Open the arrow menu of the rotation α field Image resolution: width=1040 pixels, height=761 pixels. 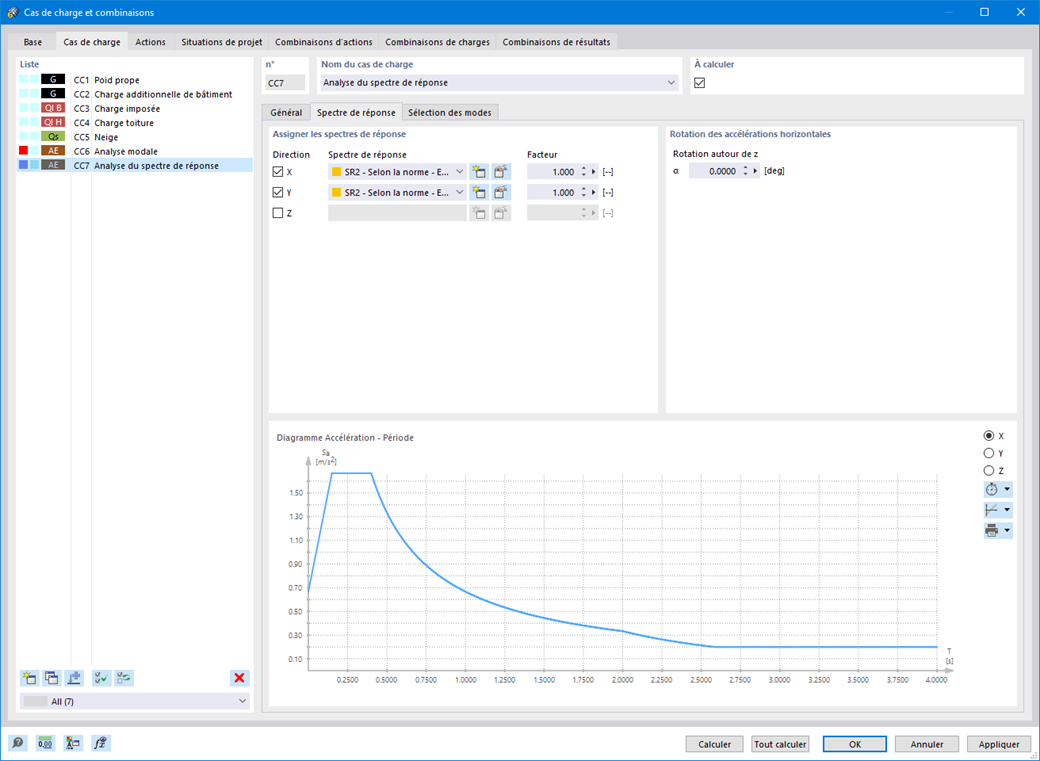tap(755, 171)
